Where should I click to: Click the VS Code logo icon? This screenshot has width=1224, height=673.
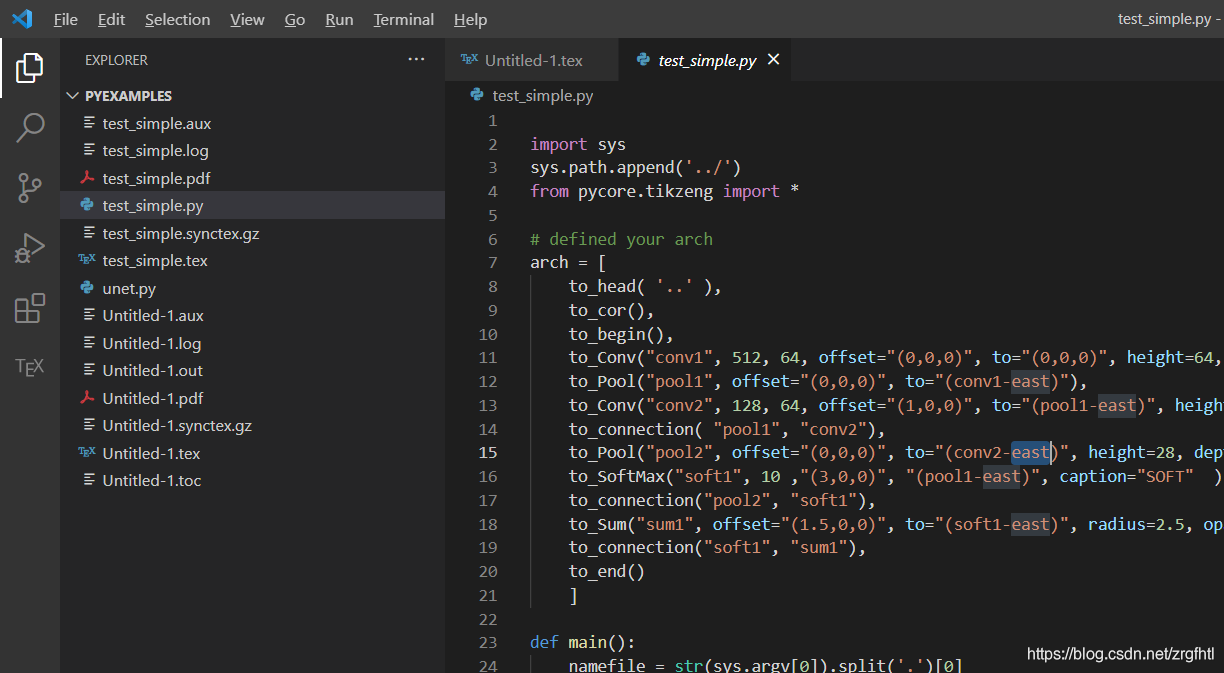tap(22, 19)
